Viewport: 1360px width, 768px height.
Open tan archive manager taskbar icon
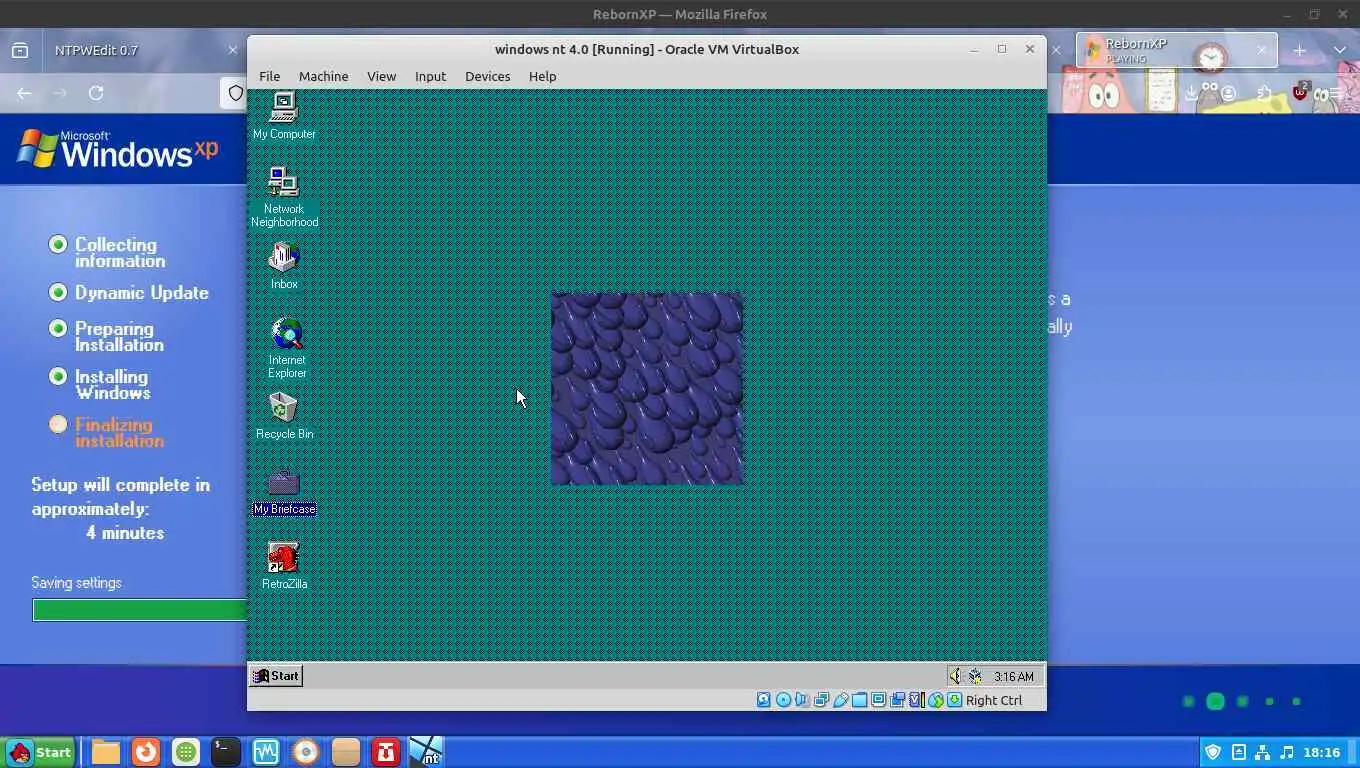(x=346, y=752)
